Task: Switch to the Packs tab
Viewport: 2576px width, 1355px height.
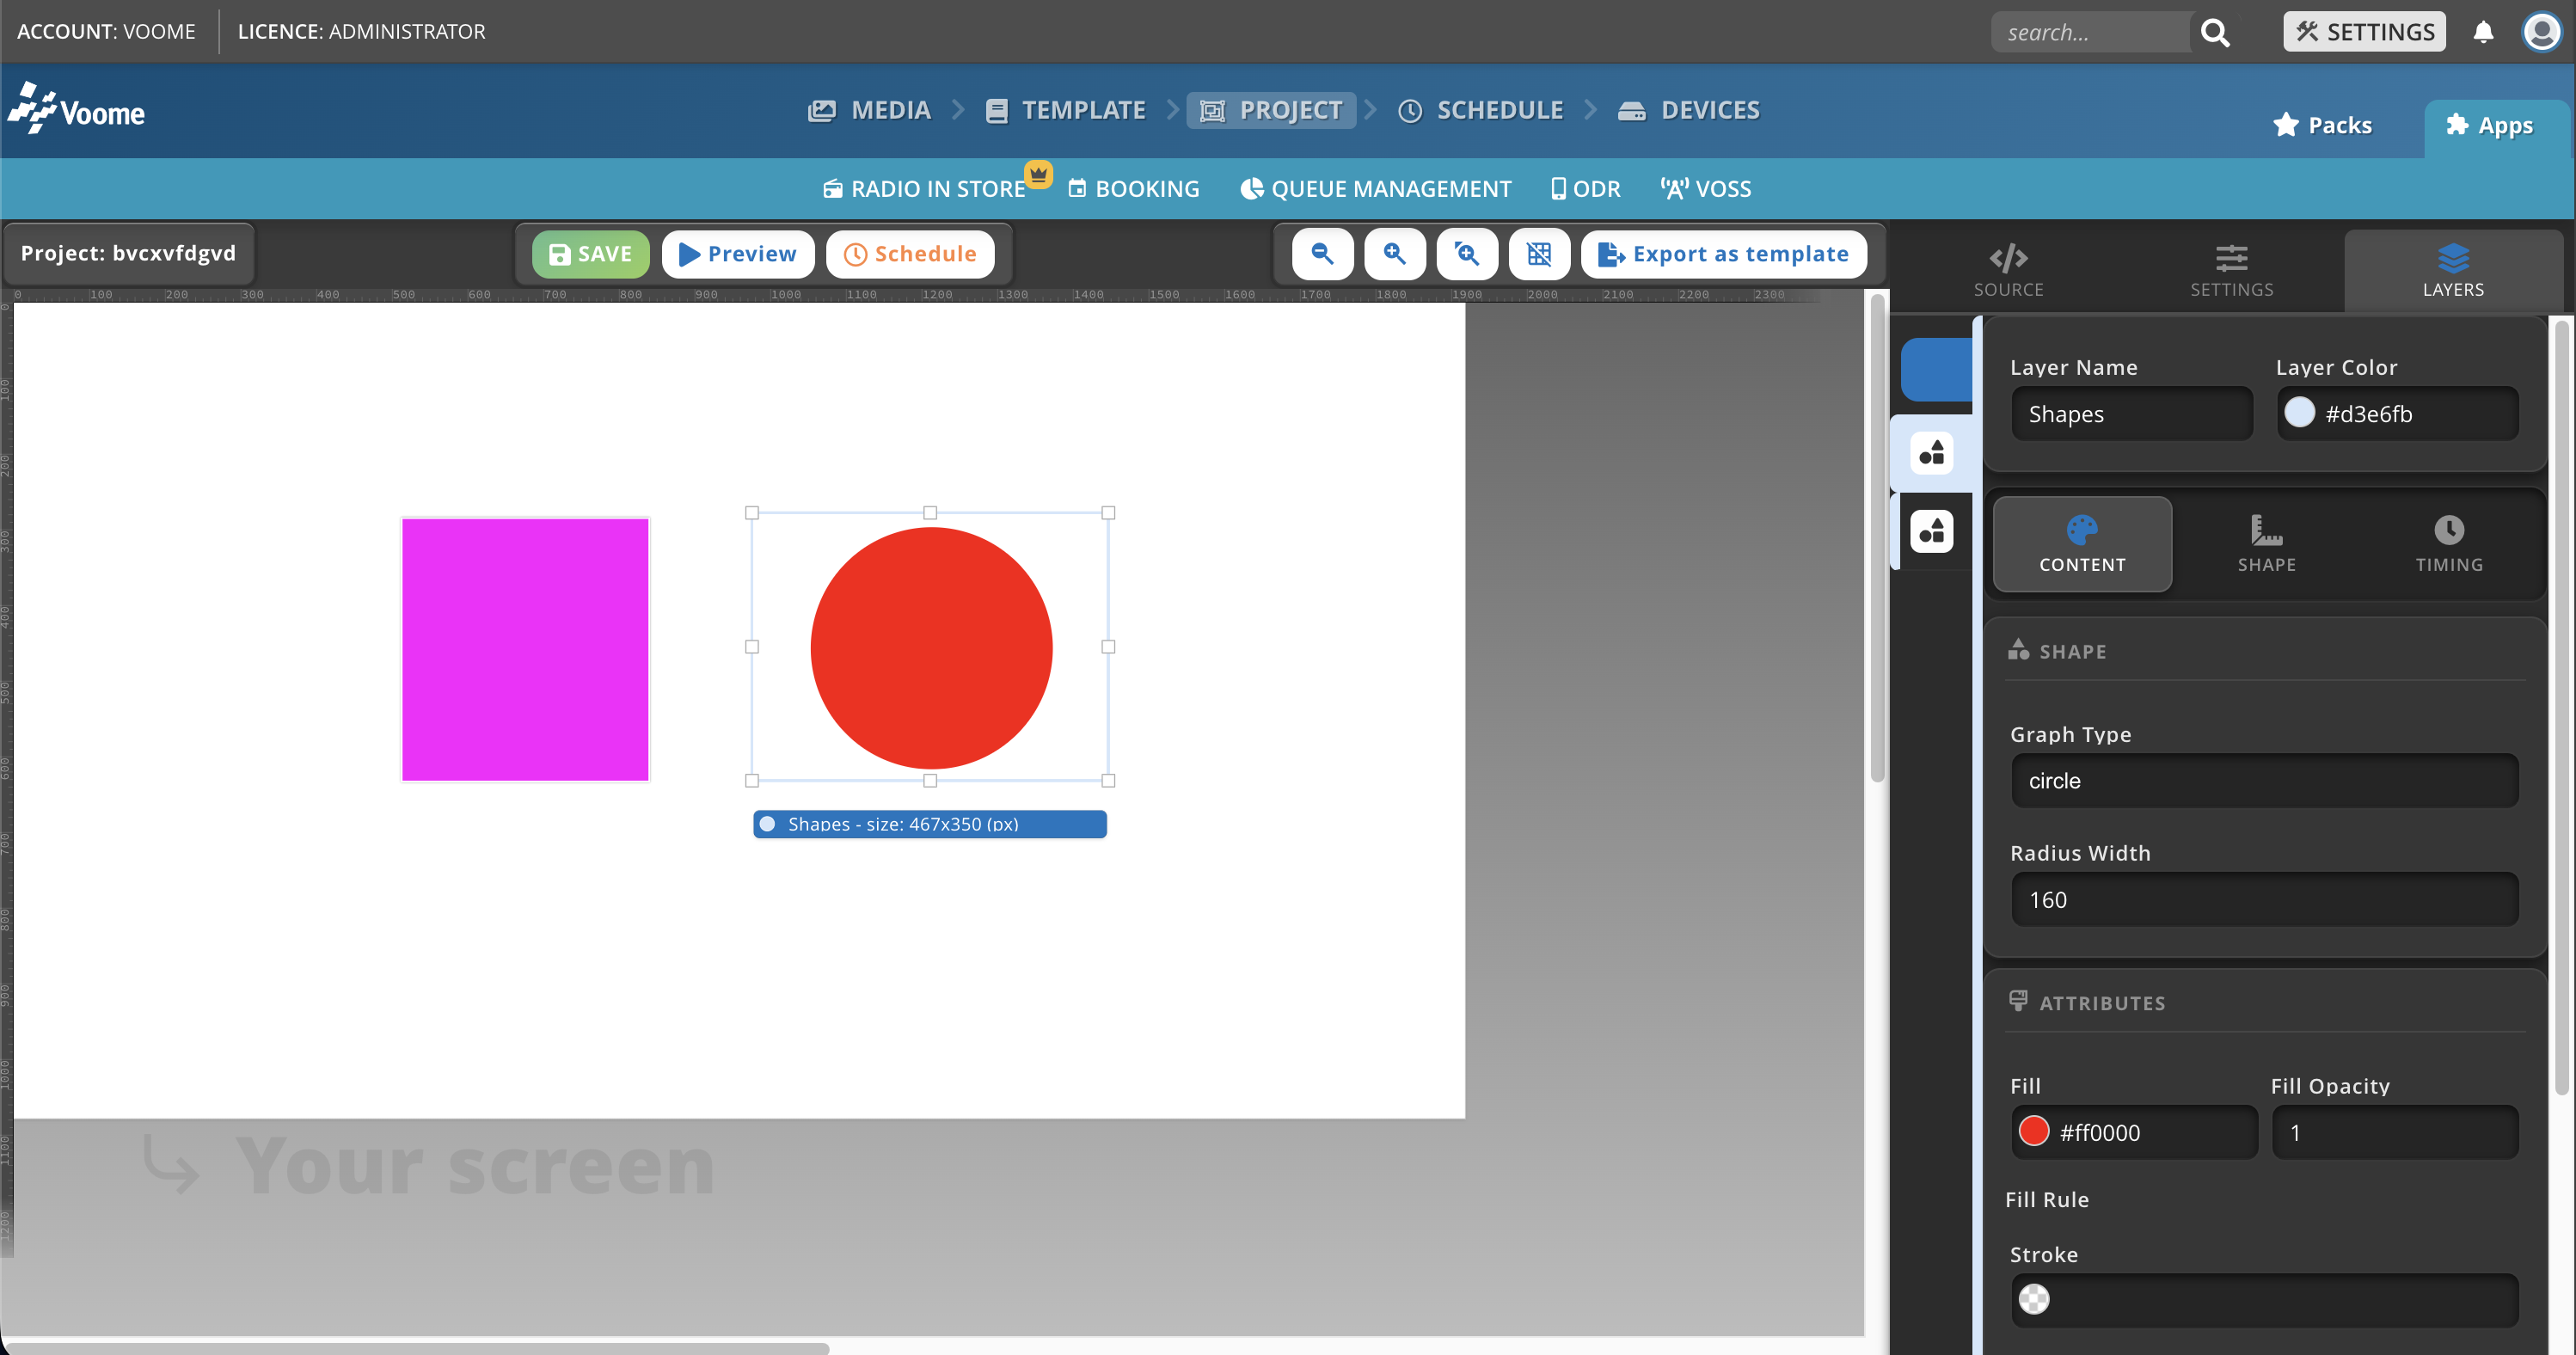Action: [x=2322, y=125]
